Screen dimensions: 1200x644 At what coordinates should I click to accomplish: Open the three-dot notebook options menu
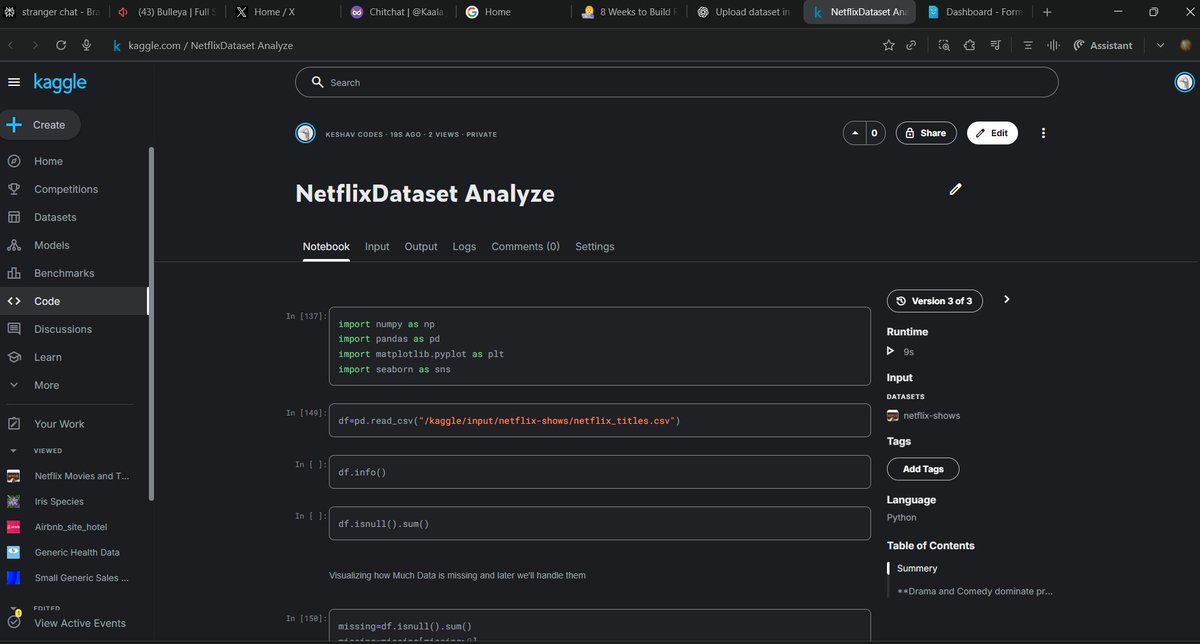[1043, 133]
